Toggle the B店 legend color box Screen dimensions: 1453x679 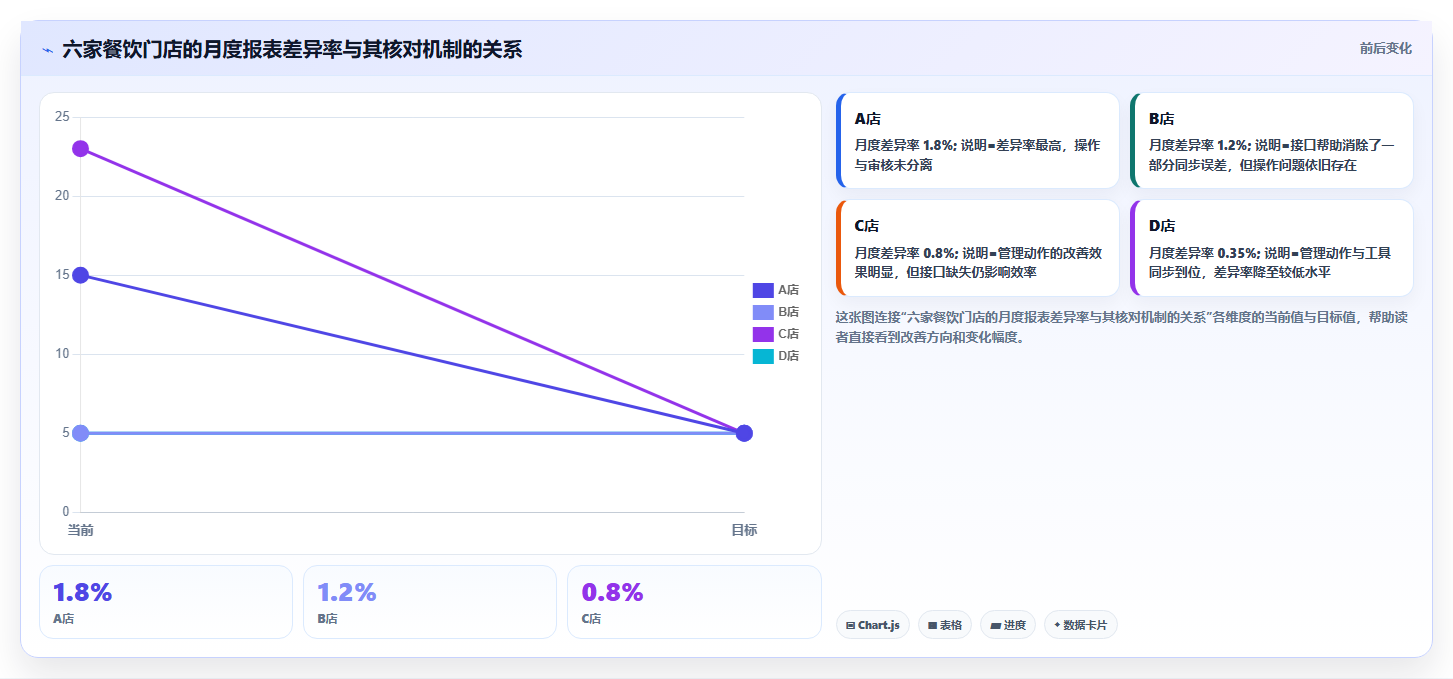(763, 312)
